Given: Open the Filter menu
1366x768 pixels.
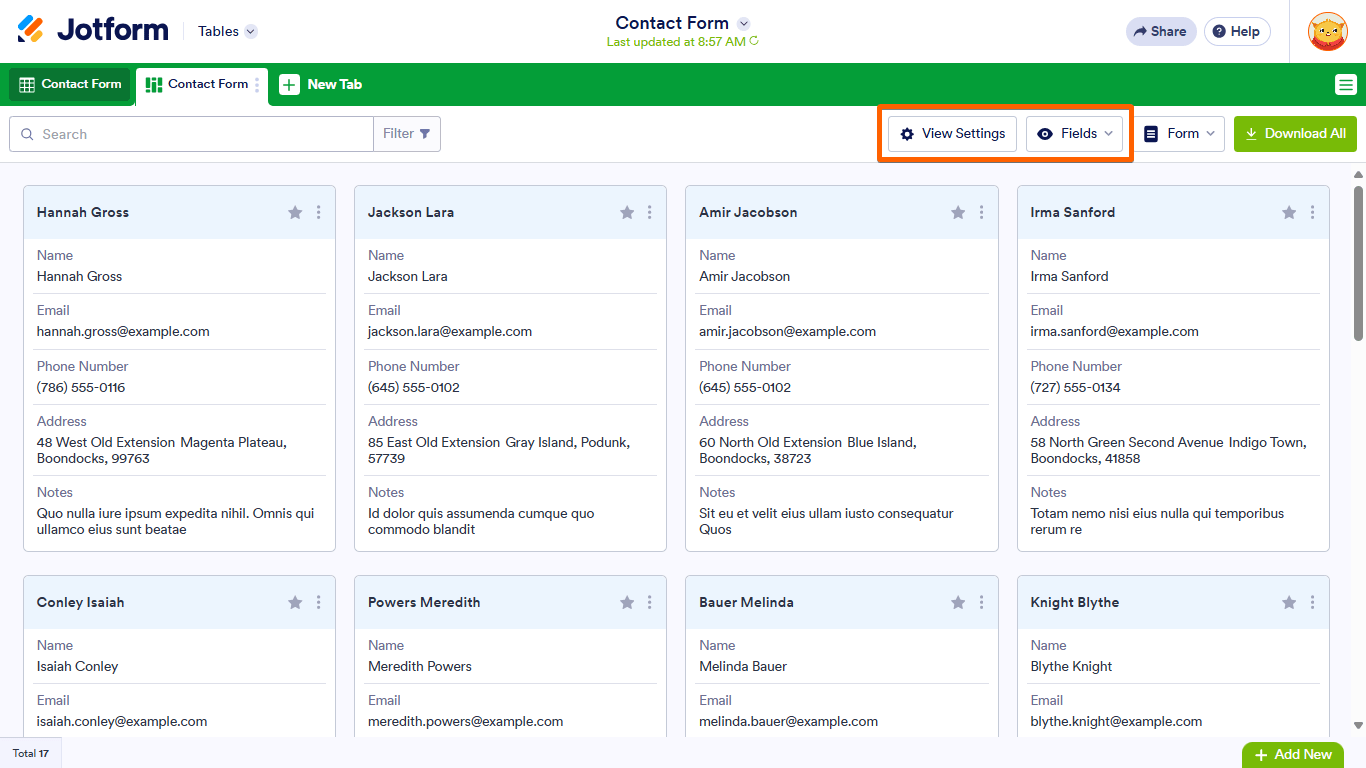Looking at the screenshot, I should pos(407,134).
